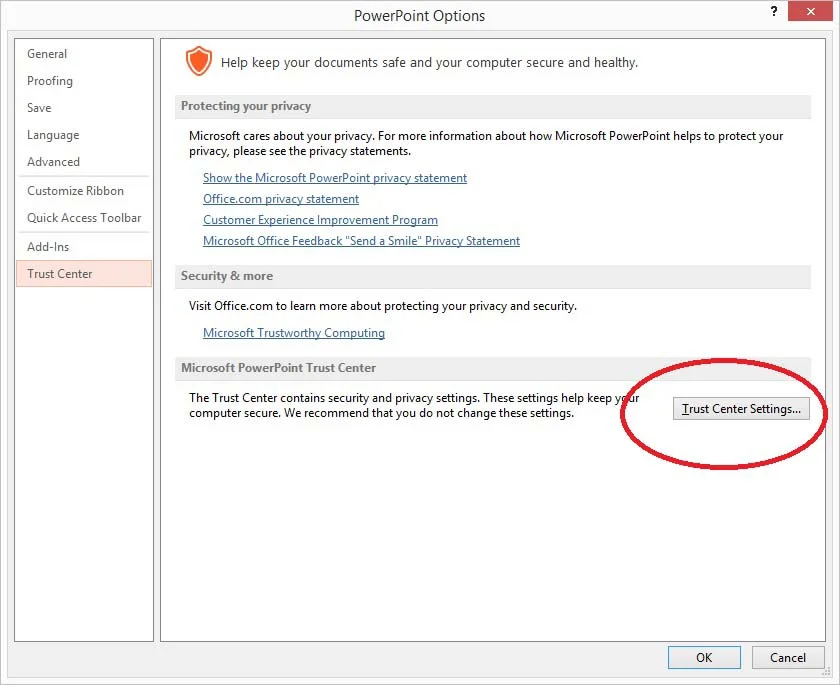The width and height of the screenshot is (840, 685).
Task: Click the Trust Center Settings button
Action: tap(741, 408)
